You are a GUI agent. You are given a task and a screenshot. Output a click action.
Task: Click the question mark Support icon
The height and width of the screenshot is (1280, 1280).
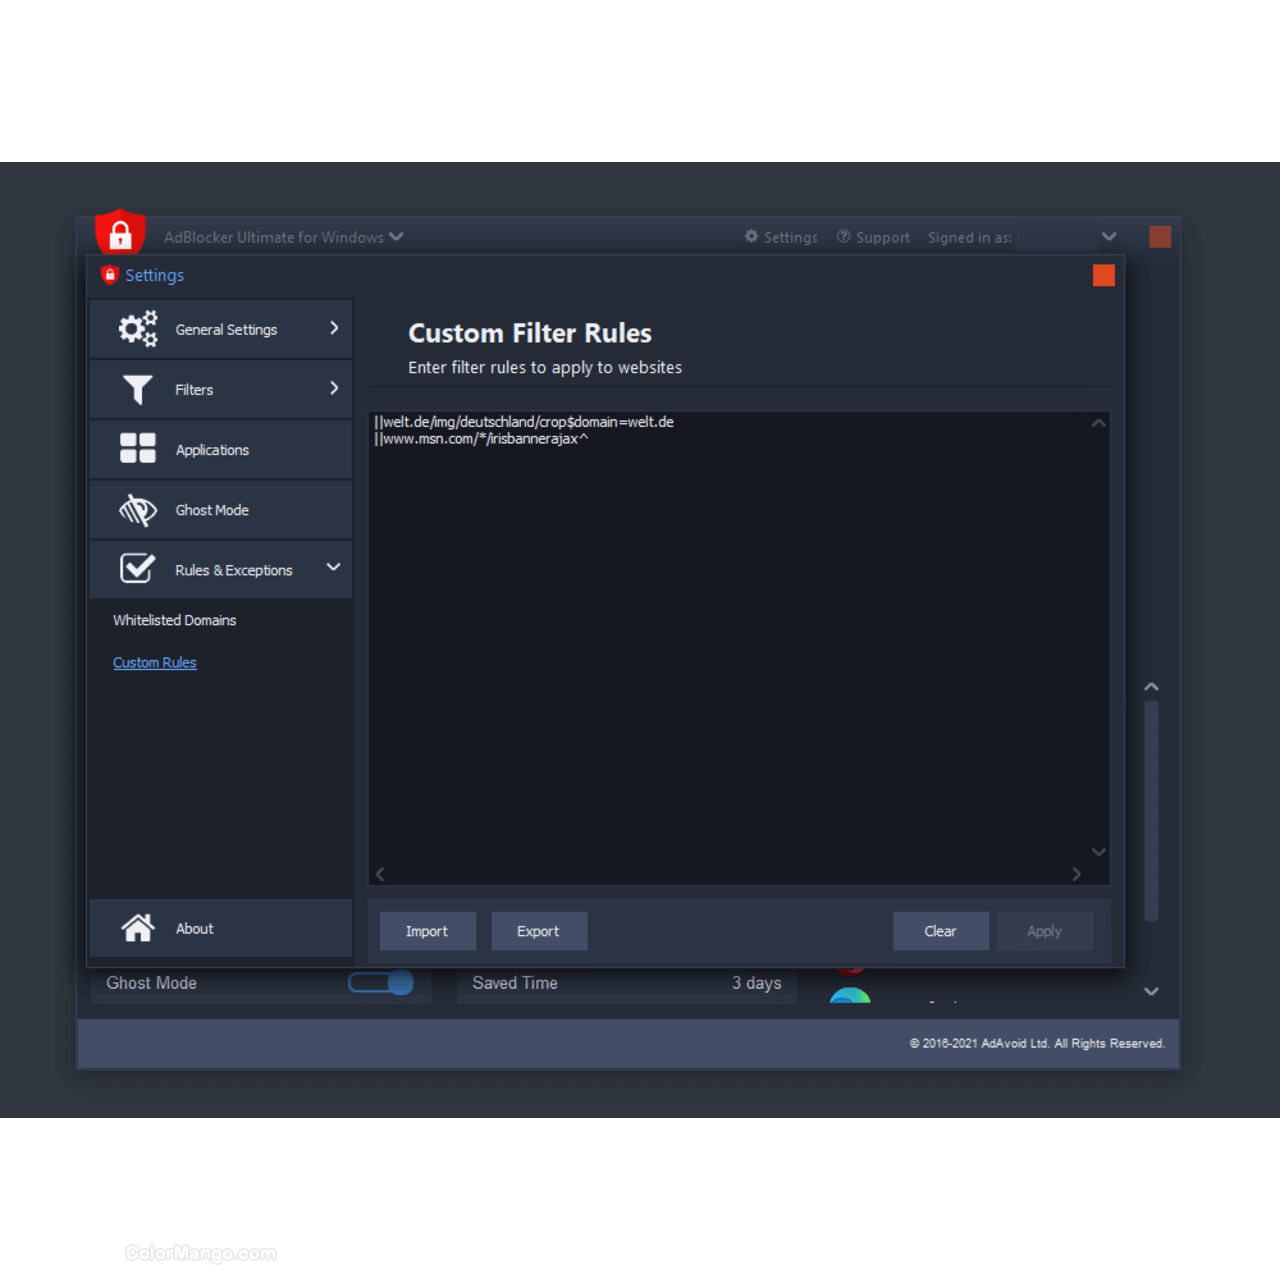[844, 236]
